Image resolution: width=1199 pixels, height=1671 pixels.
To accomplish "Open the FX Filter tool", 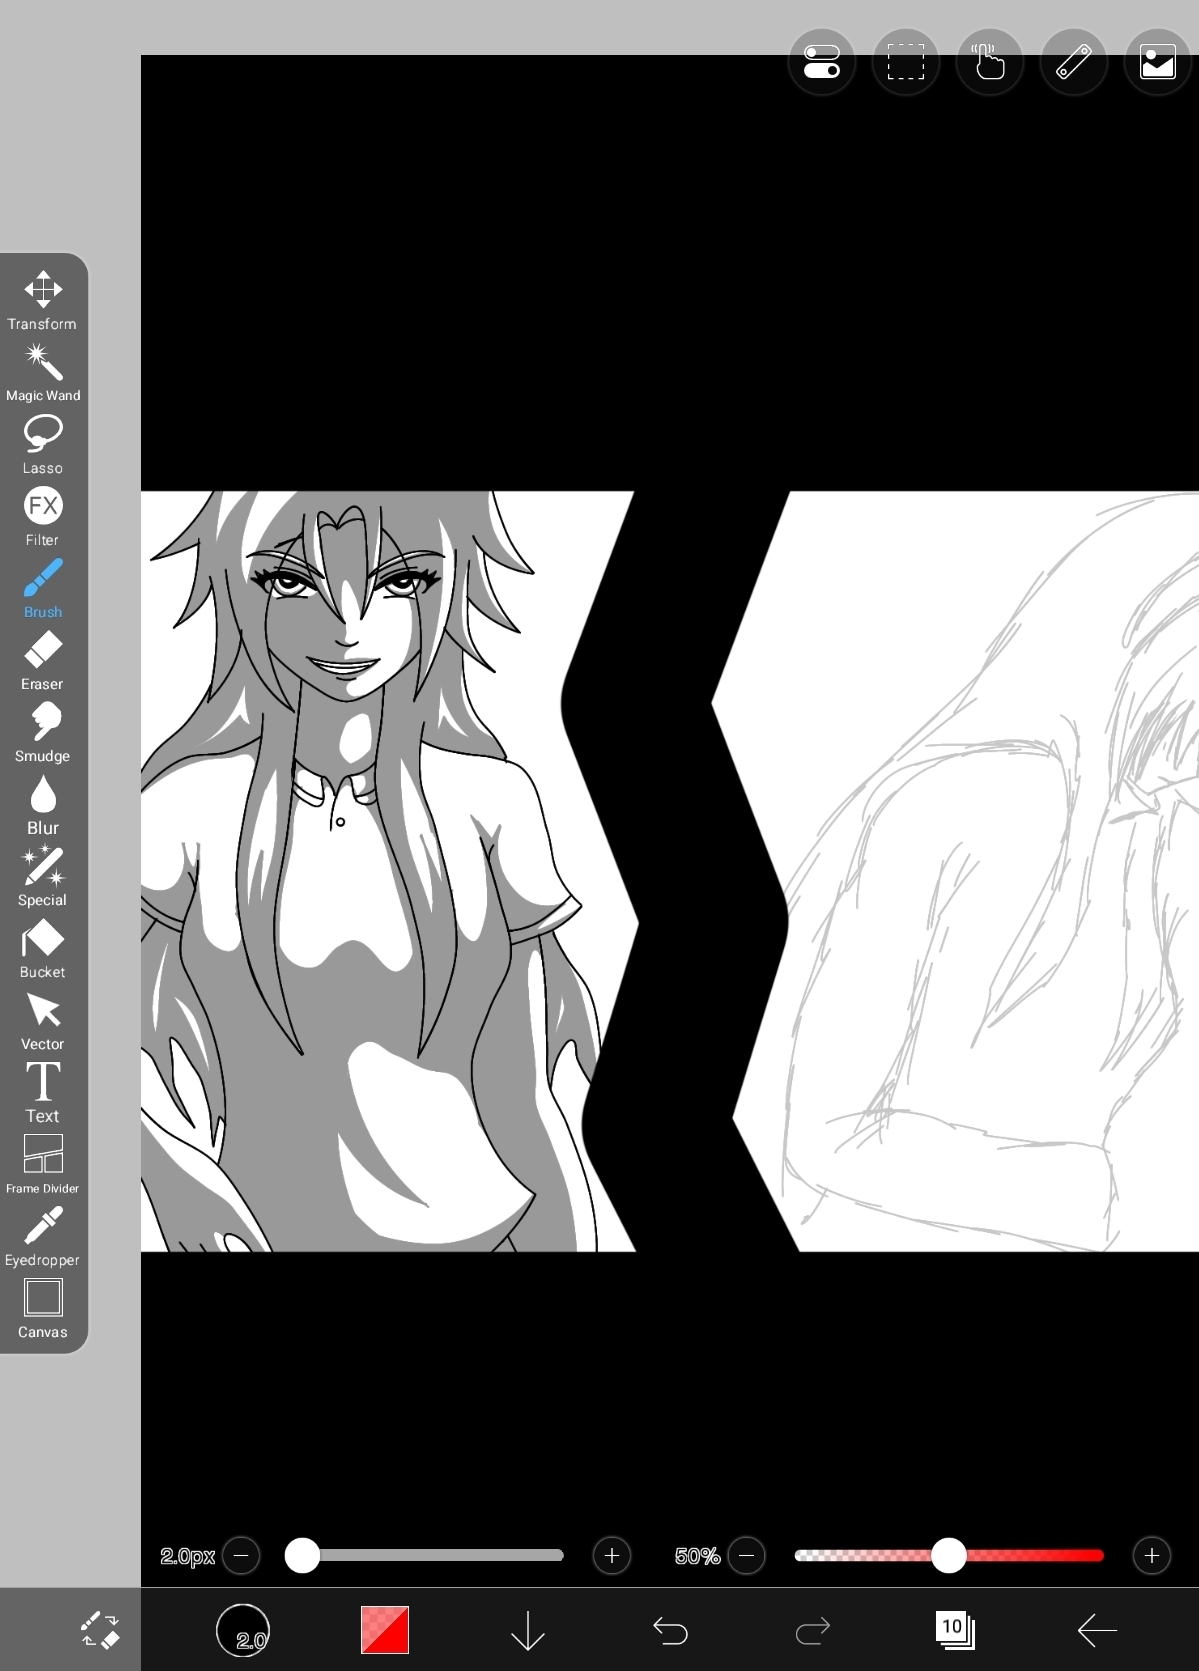I will [43, 516].
